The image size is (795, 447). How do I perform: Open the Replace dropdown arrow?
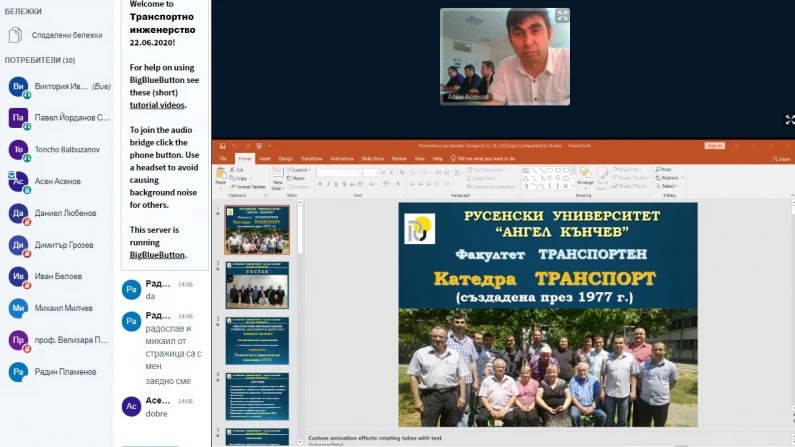click(682, 178)
